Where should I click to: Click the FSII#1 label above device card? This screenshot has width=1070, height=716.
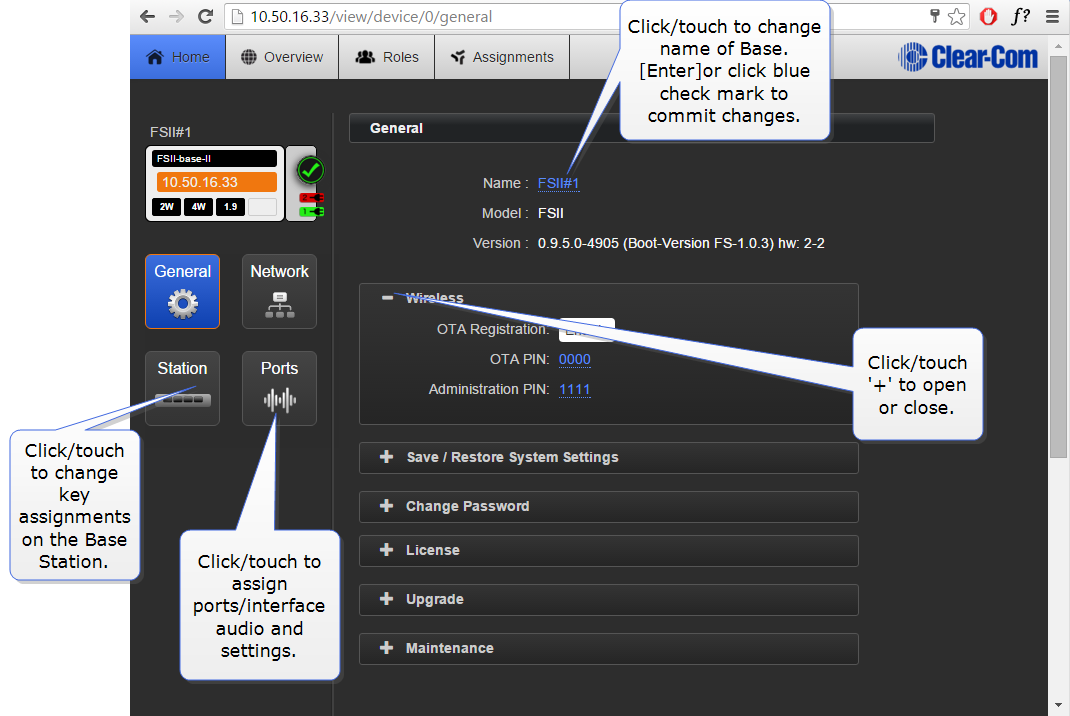click(171, 132)
